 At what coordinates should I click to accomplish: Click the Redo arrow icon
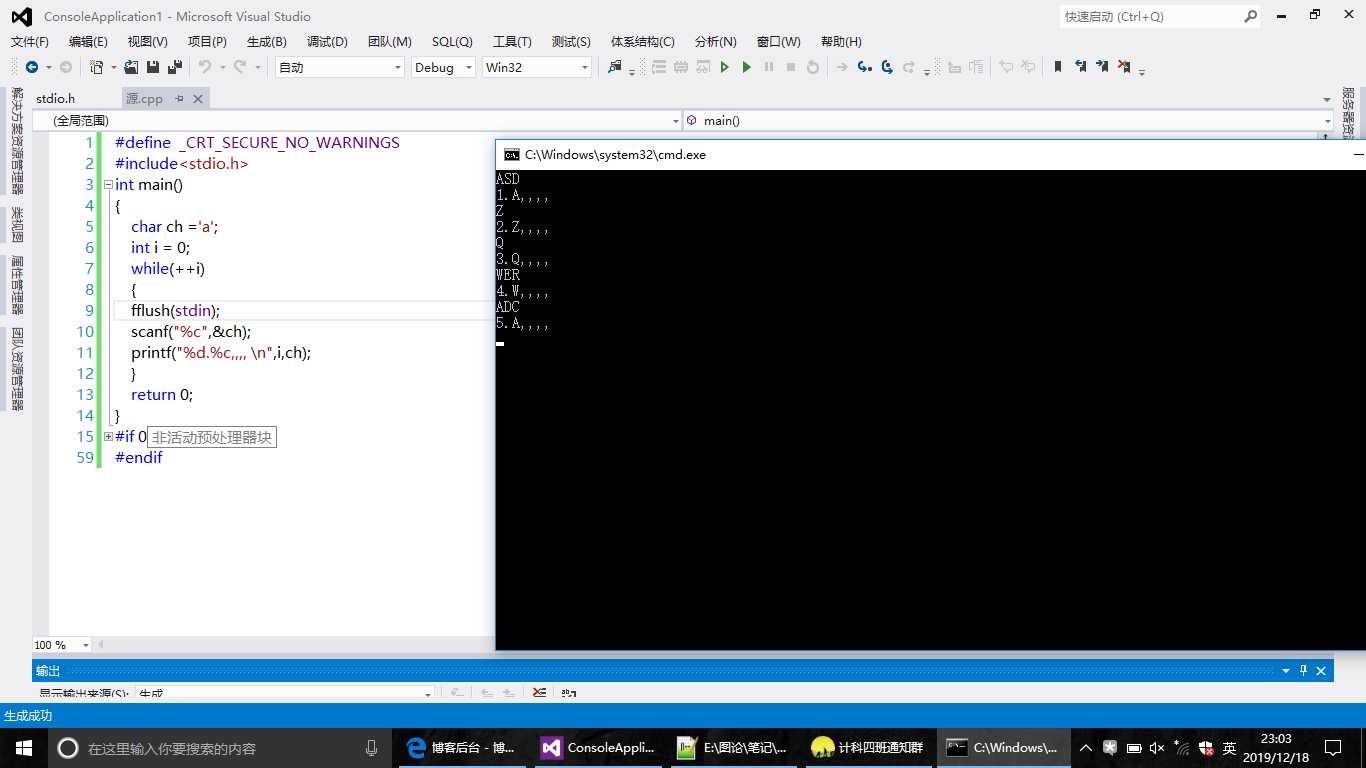(x=240, y=67)
